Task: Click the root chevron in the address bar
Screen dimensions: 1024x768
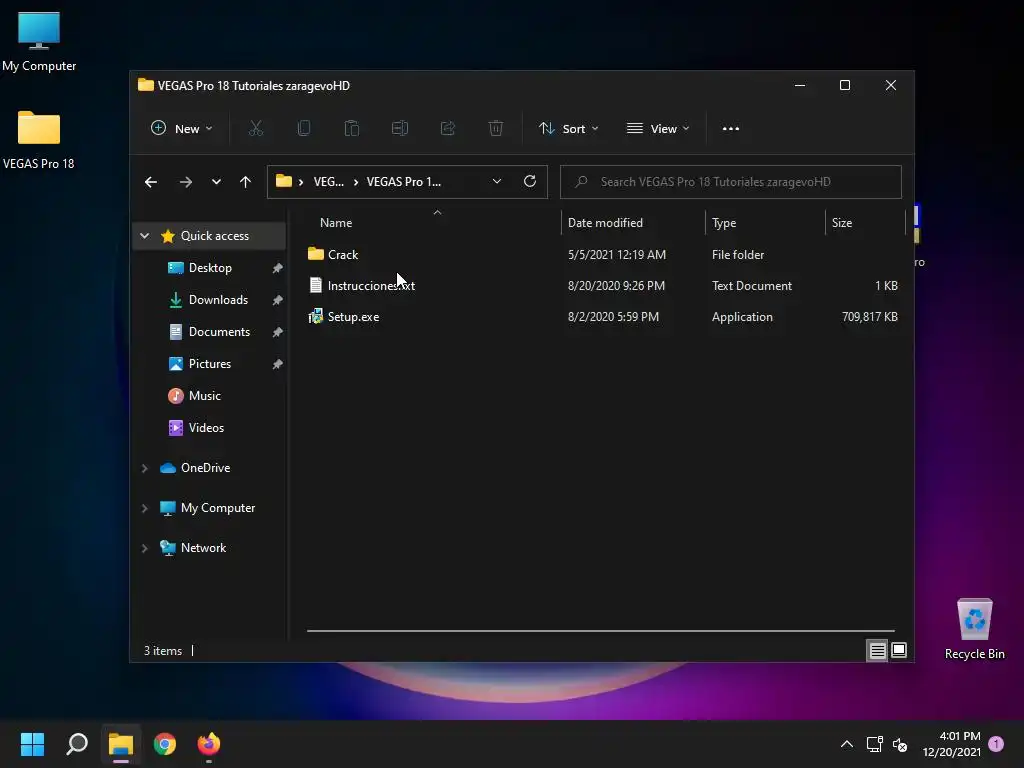Action: pyautogui.click(x=301, y=182)
